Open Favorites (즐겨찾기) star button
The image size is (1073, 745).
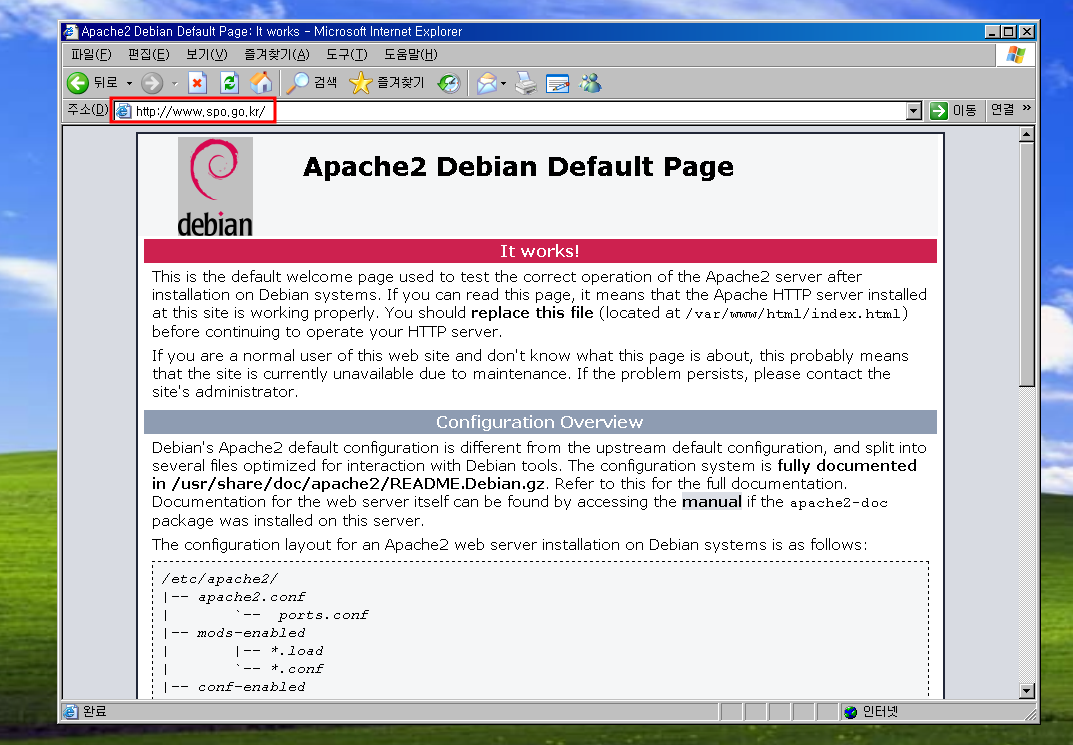[x=387, y=83]
